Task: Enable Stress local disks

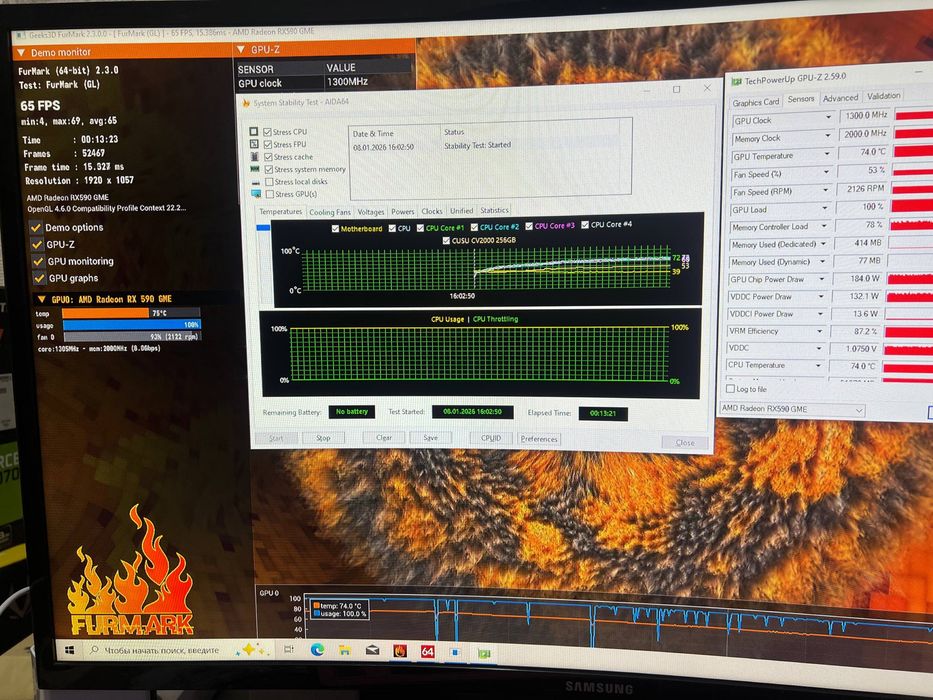Action: (270, 182)
